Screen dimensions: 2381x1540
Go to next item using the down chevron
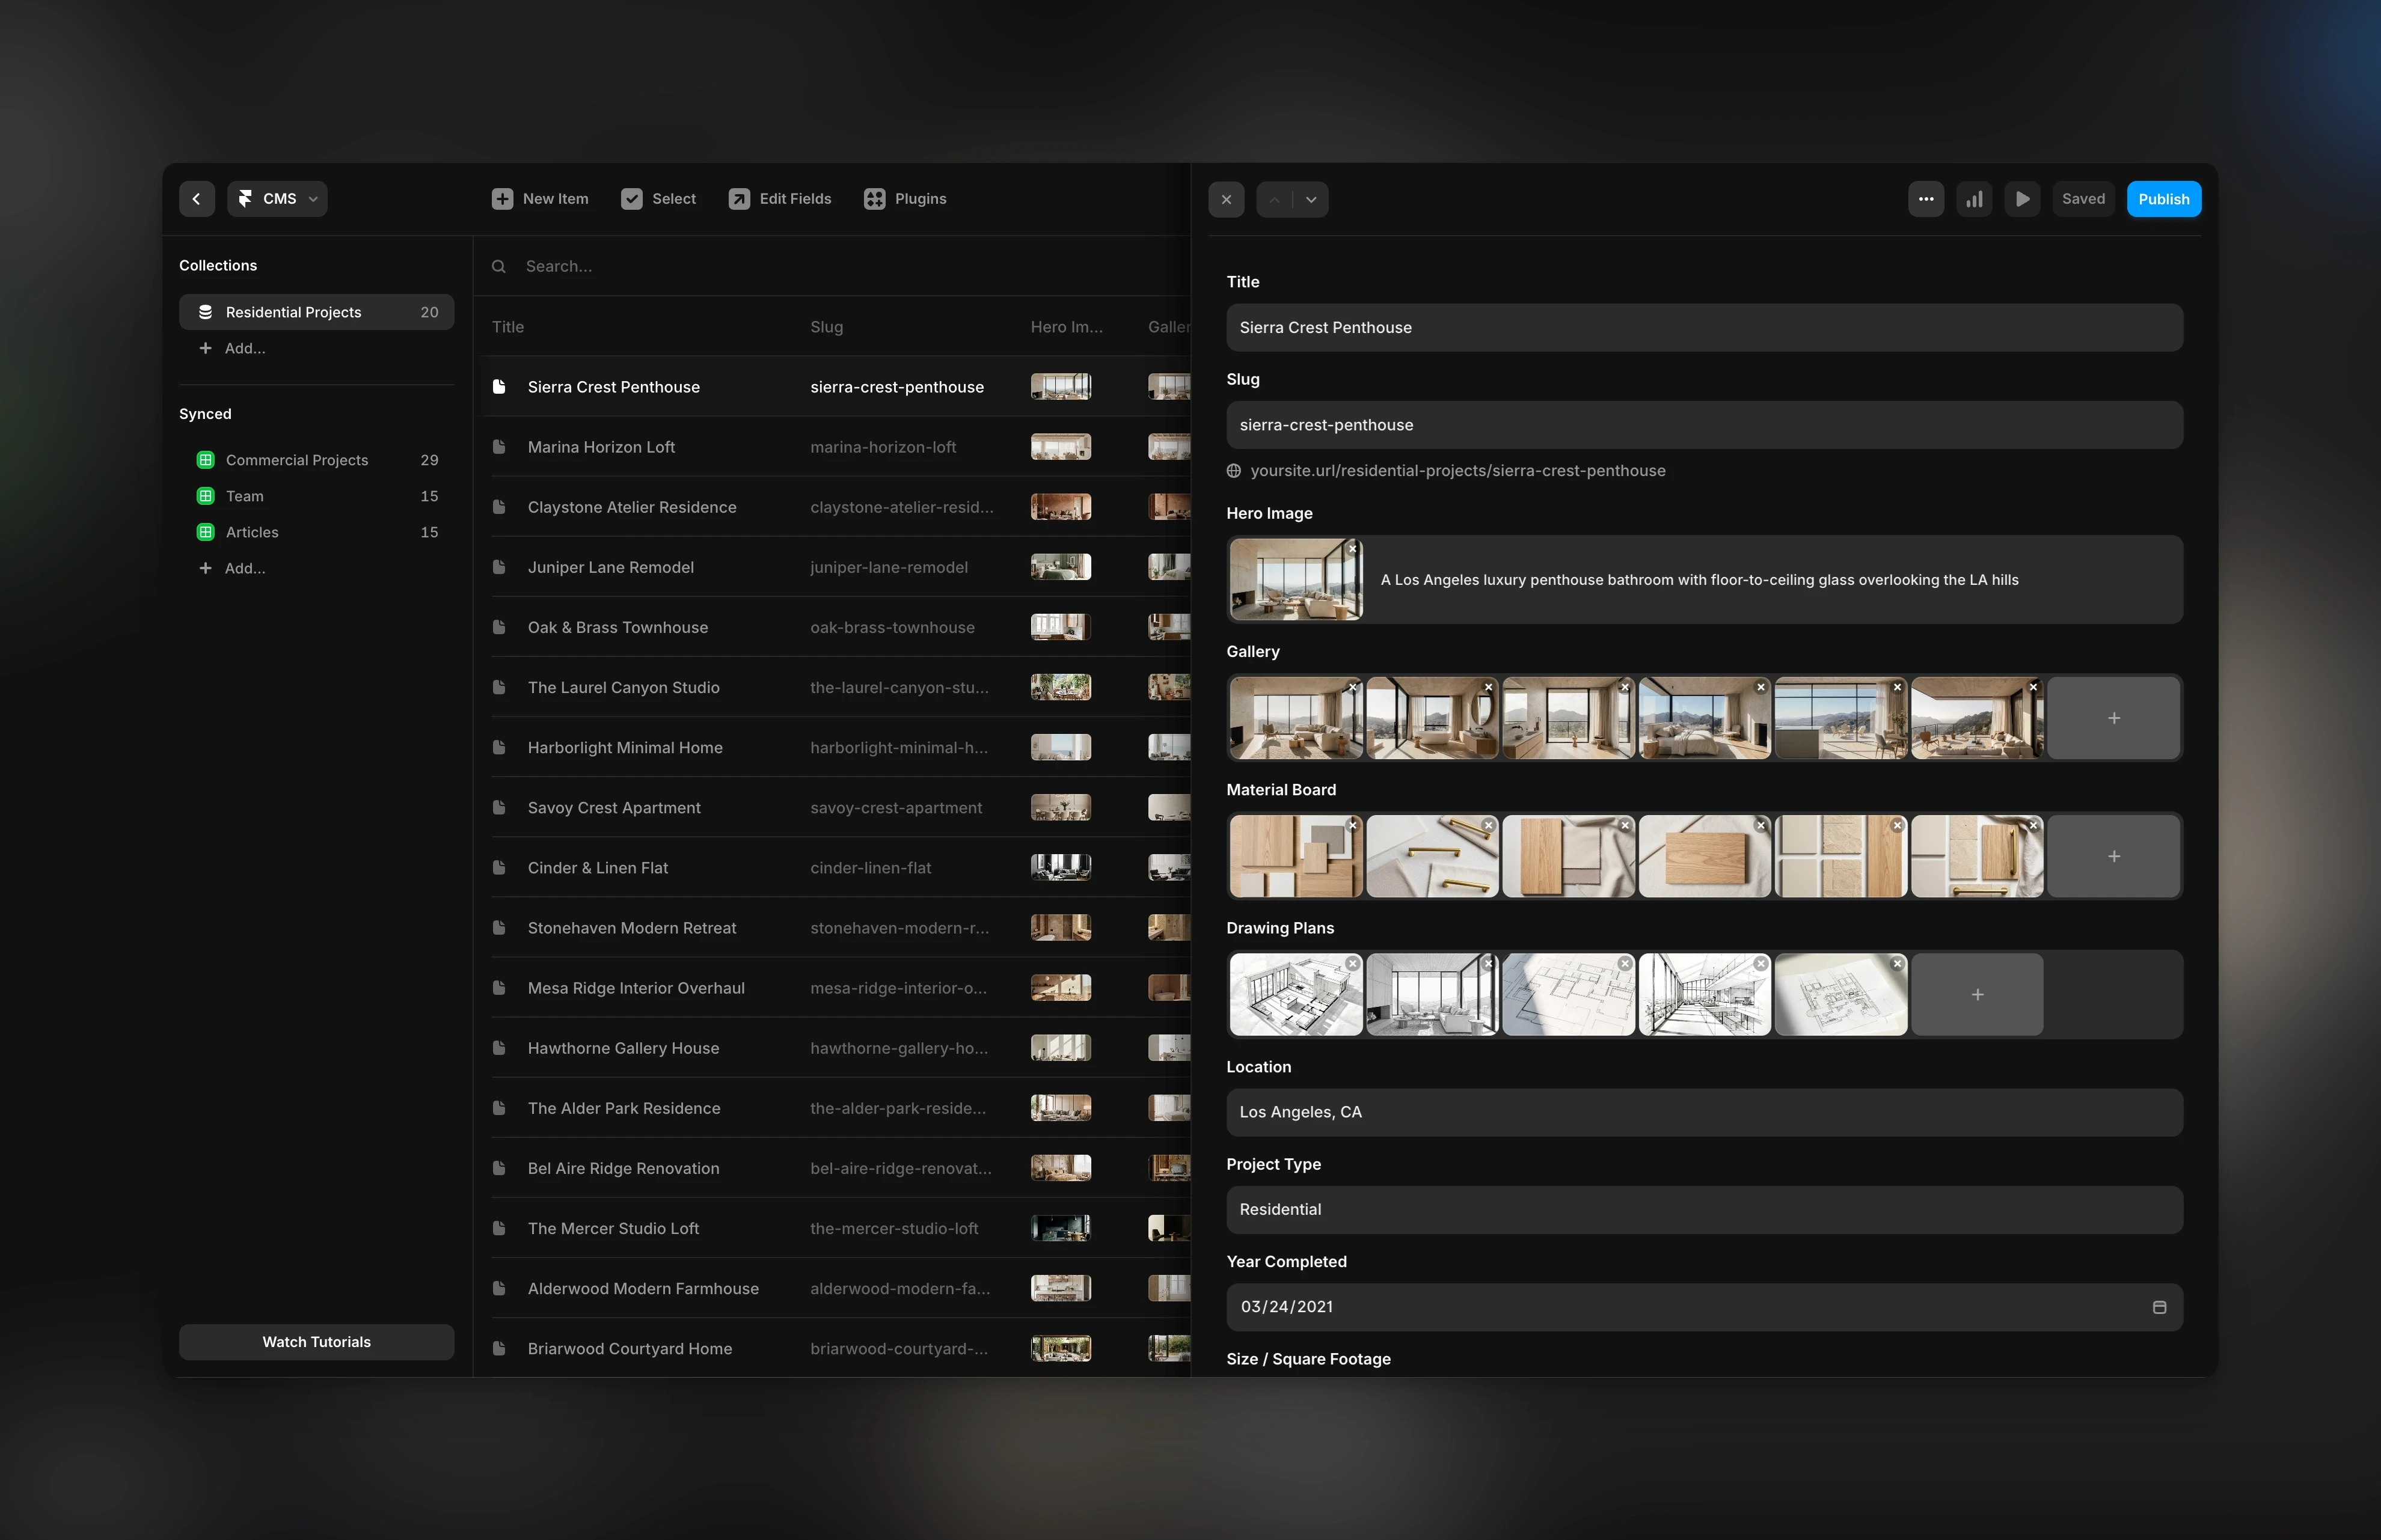[1310, 199]
